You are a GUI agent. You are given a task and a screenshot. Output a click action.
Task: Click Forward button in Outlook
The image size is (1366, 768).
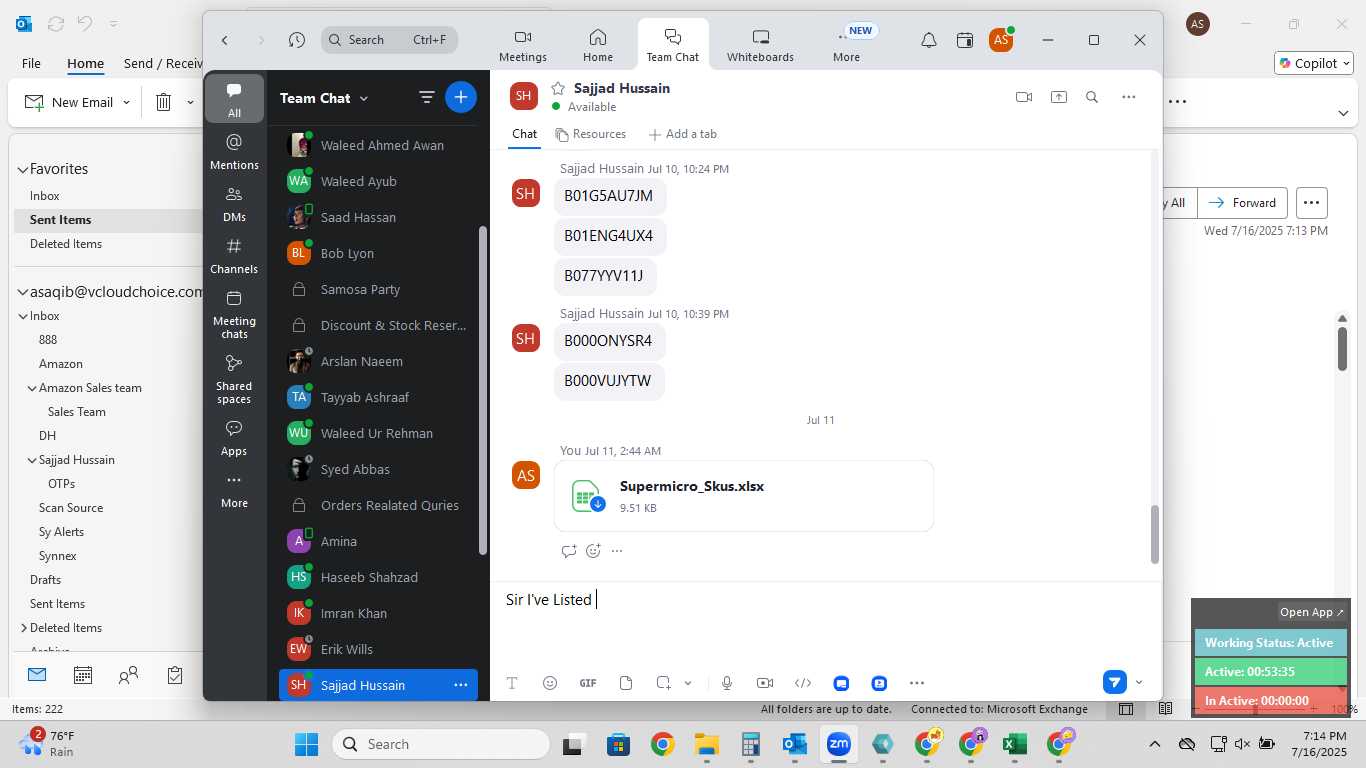tap(1243, 203)
